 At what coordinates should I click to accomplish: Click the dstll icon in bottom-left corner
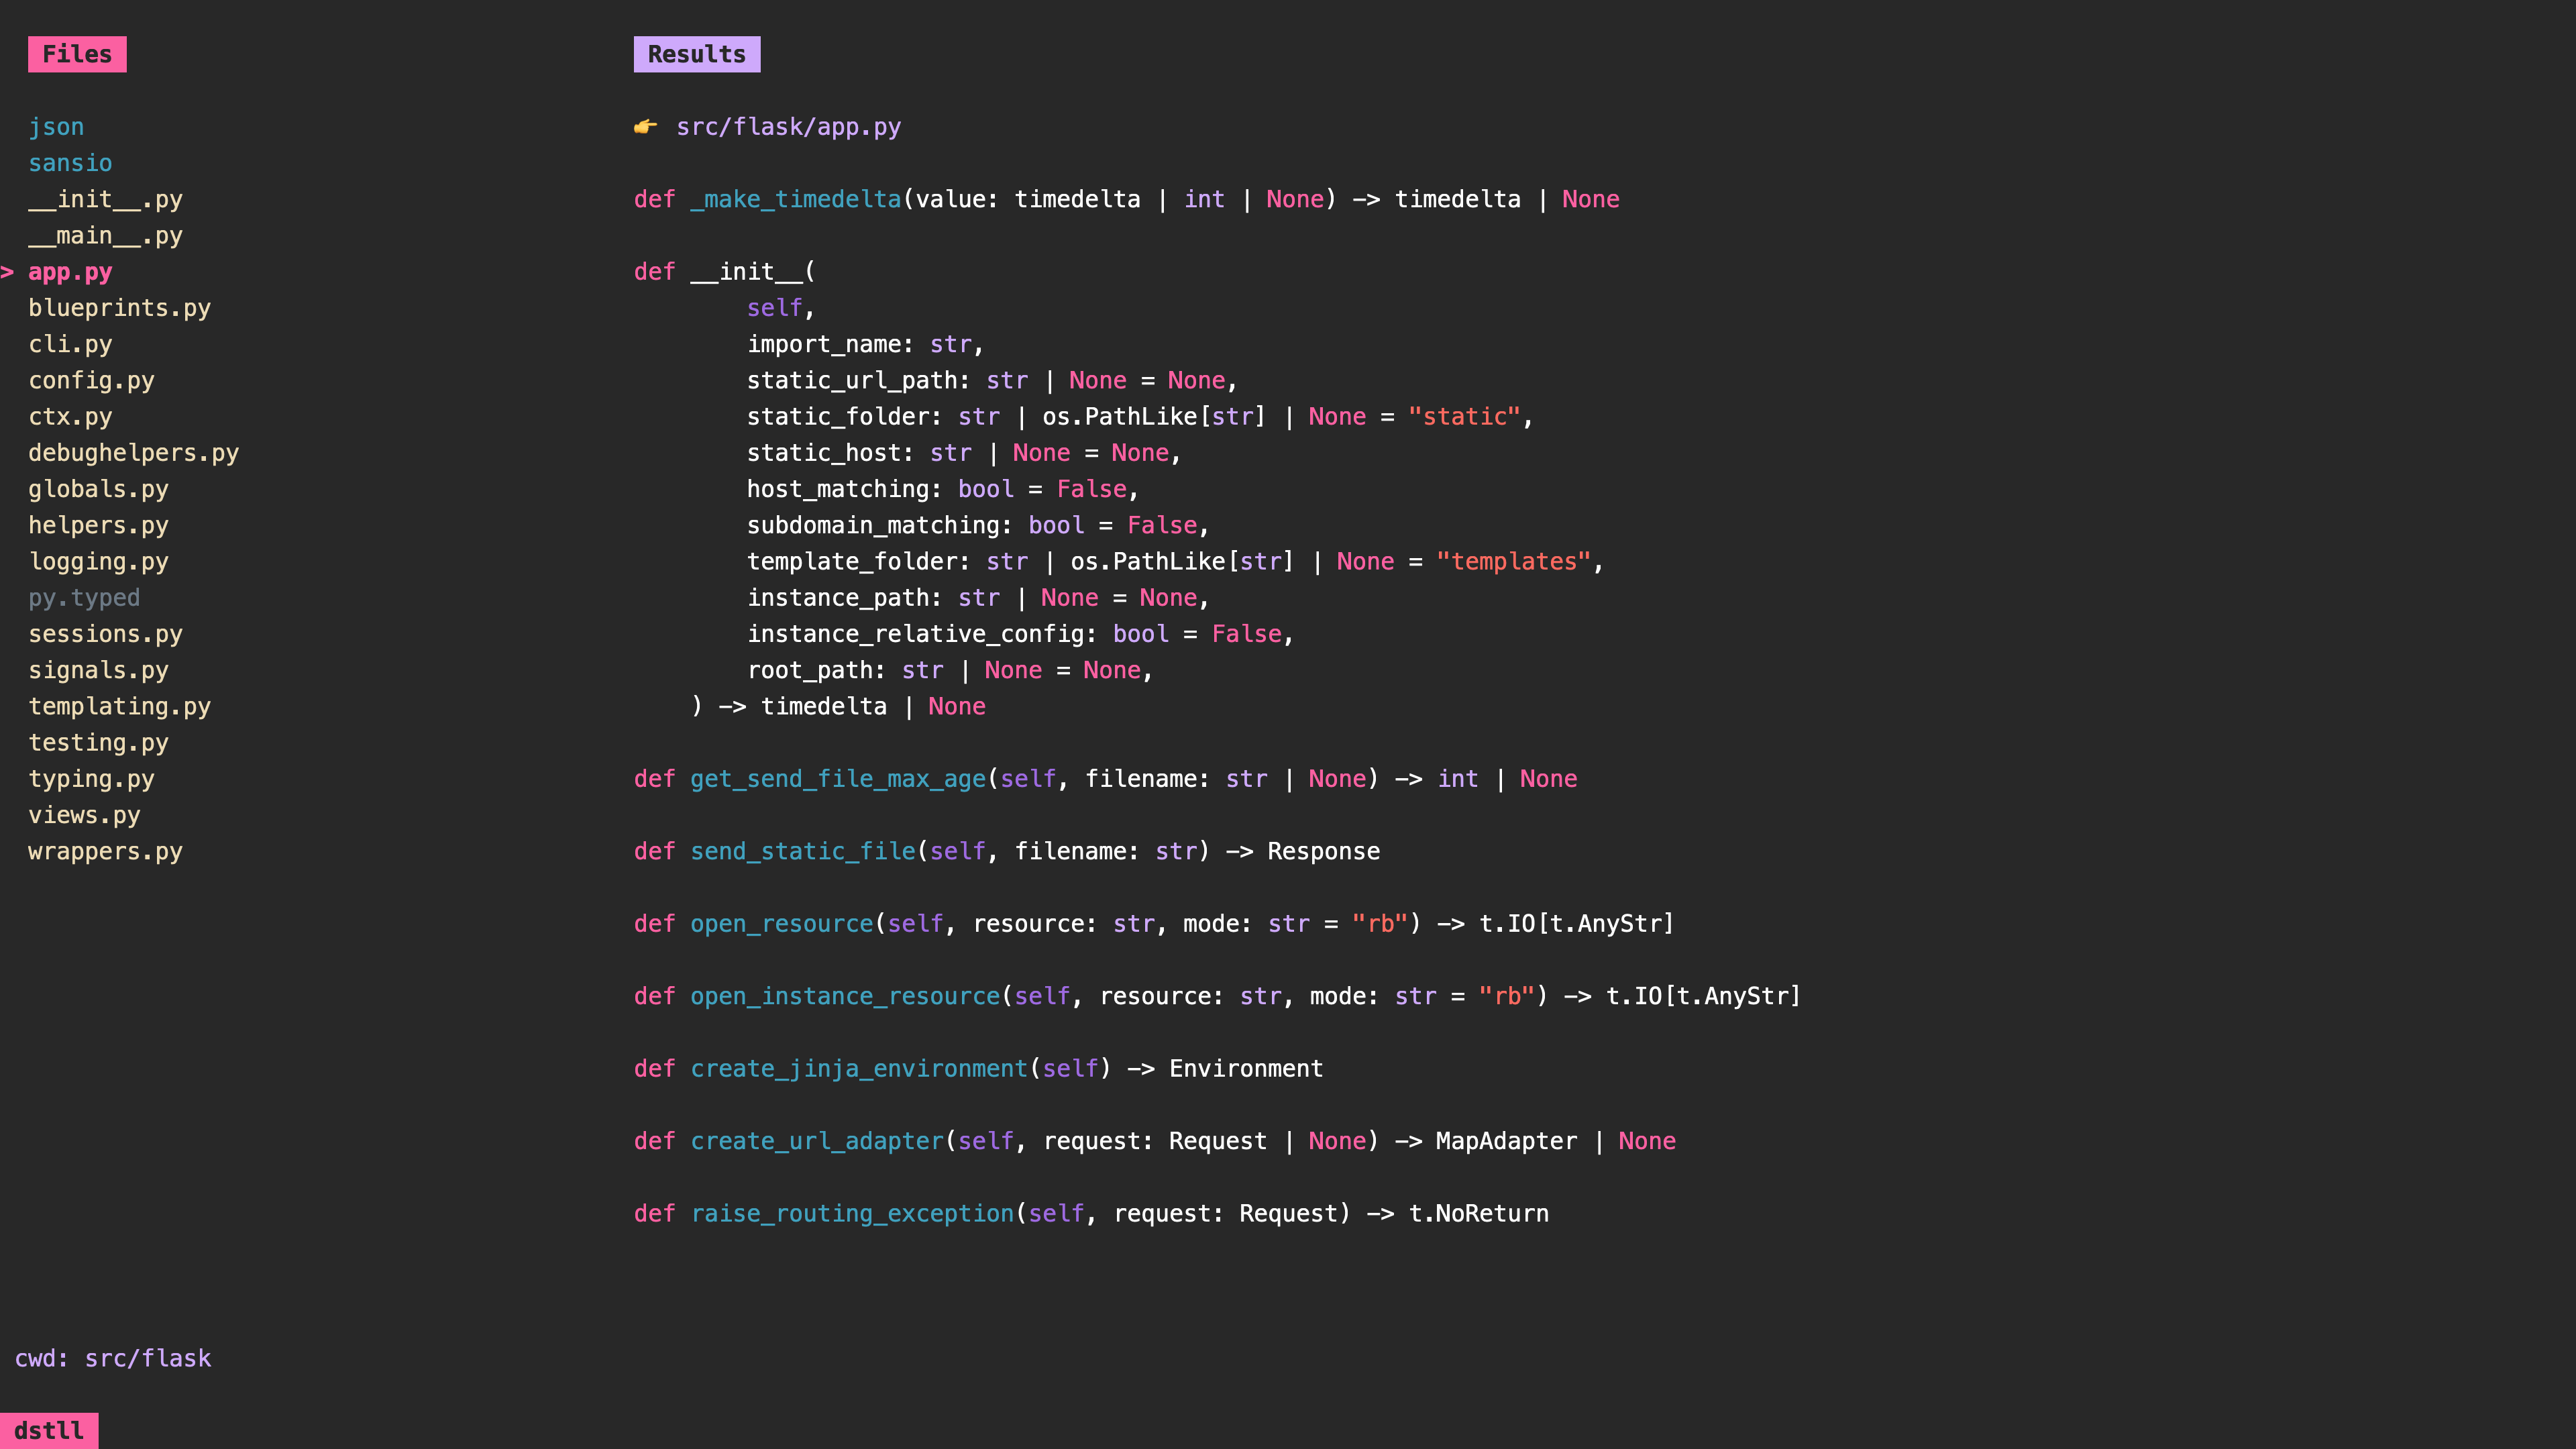click(x=48, y=1430)
